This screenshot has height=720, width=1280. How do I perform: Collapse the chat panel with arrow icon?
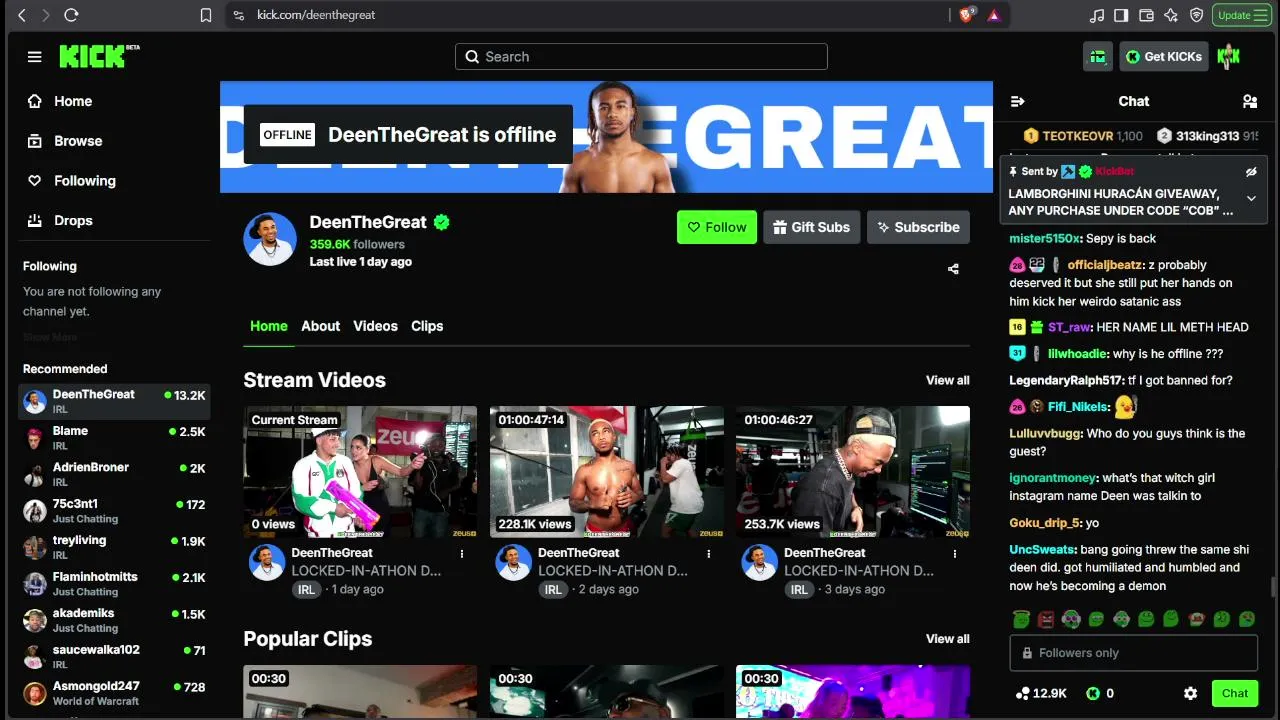coord(1018,101)
